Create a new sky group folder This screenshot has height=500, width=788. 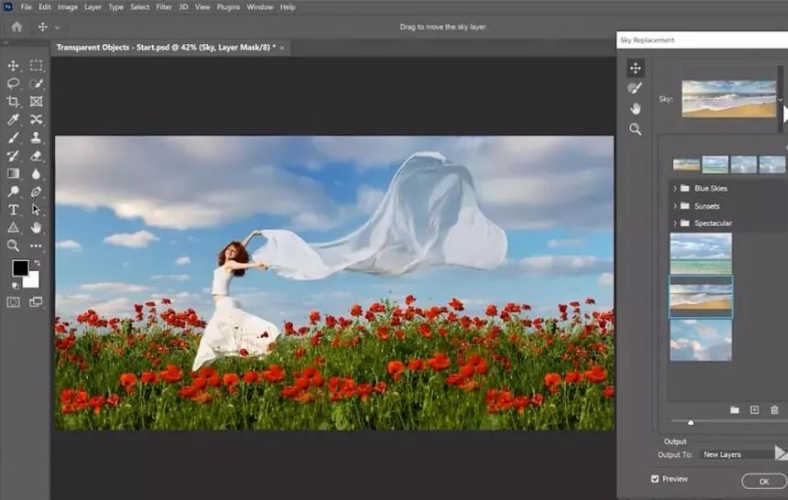pyautogui.click(x=735, y=410)
